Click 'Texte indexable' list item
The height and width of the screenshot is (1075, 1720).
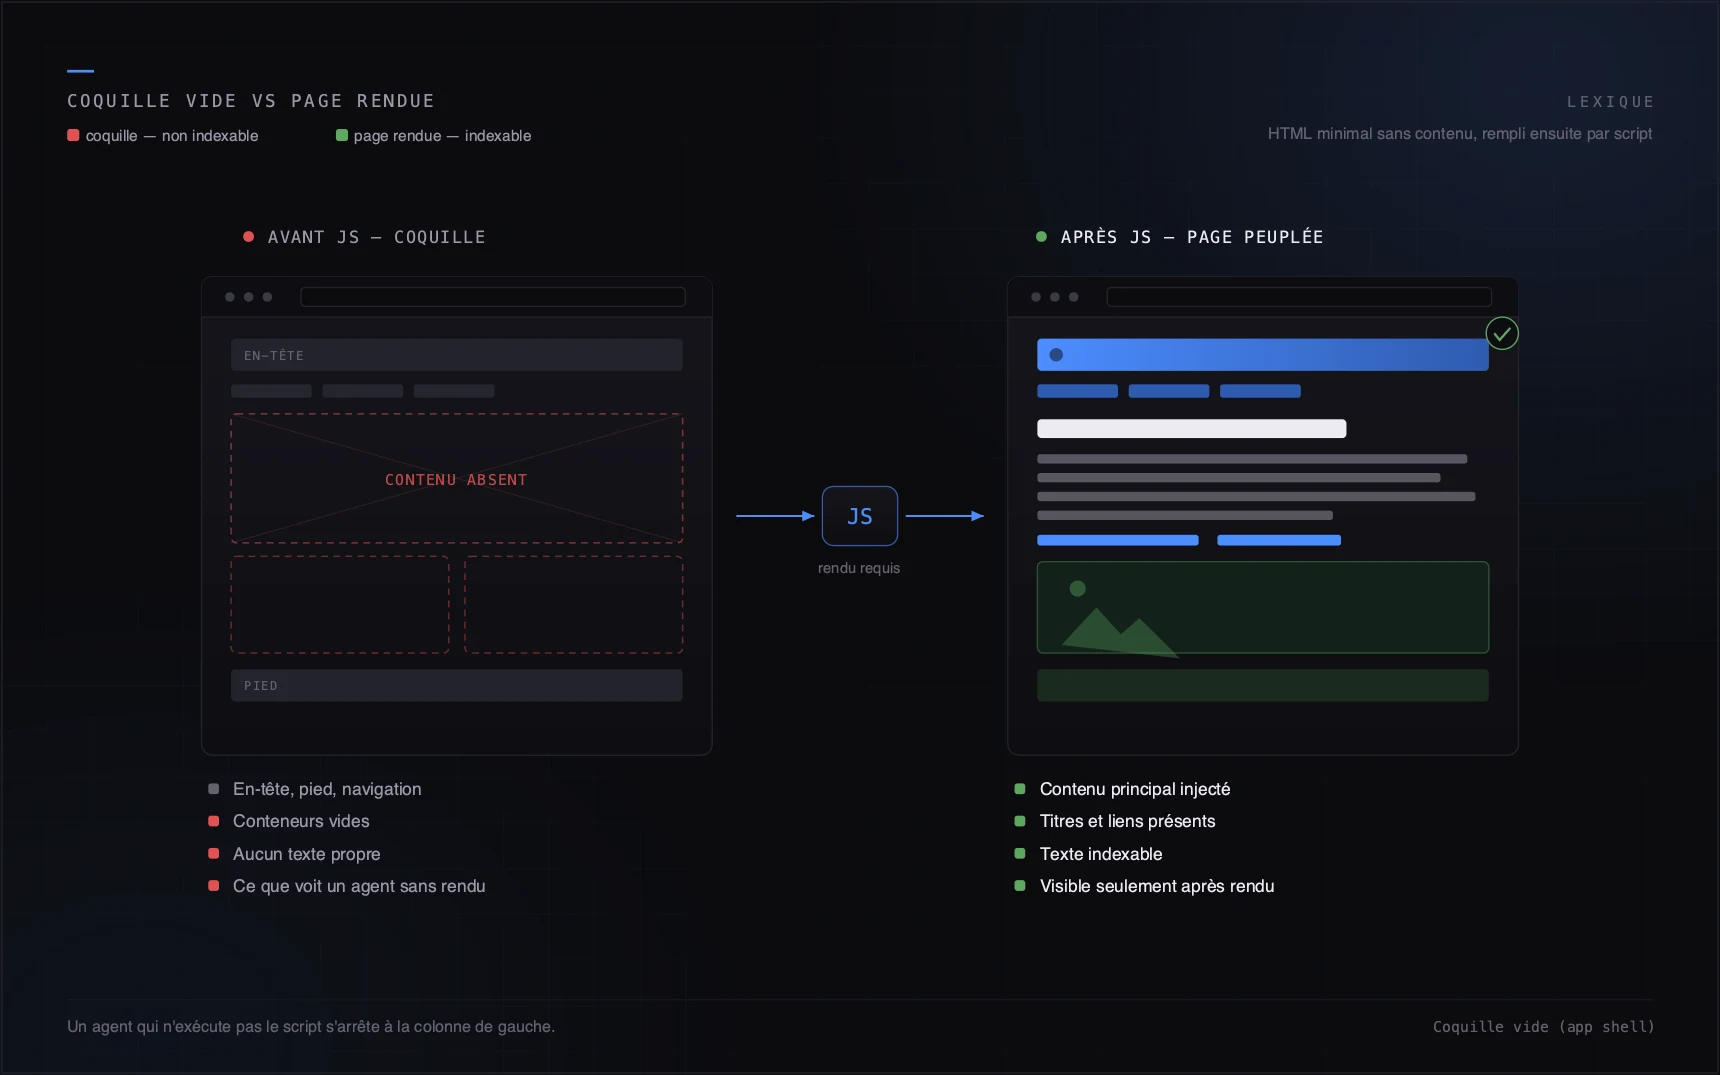[x=1101, y=854]
